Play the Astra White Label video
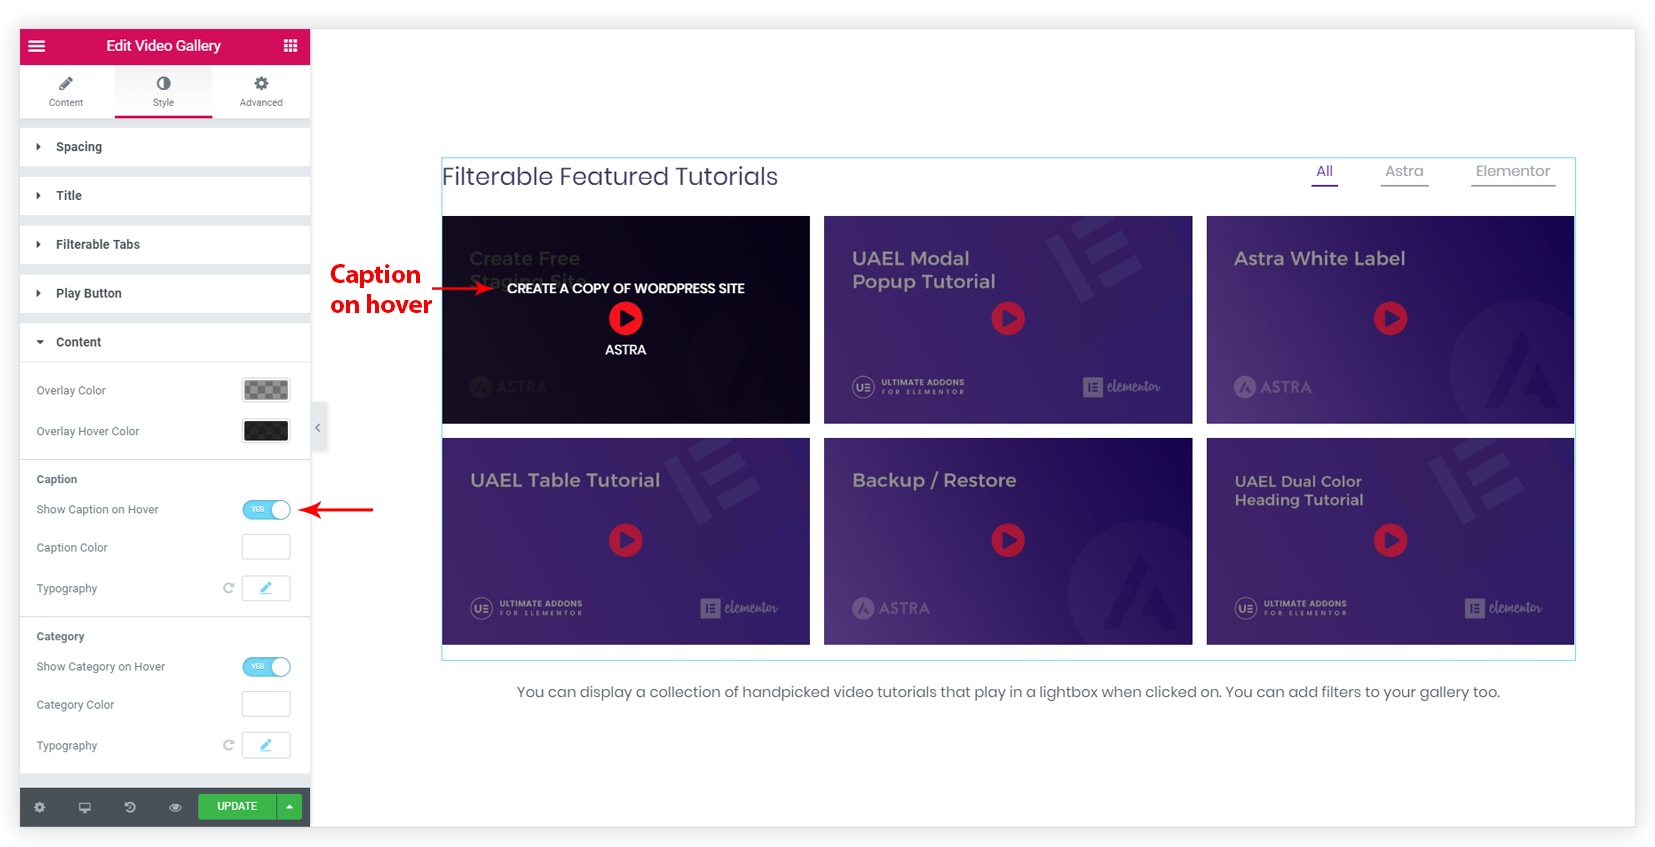 click(x=1390, y=319)
